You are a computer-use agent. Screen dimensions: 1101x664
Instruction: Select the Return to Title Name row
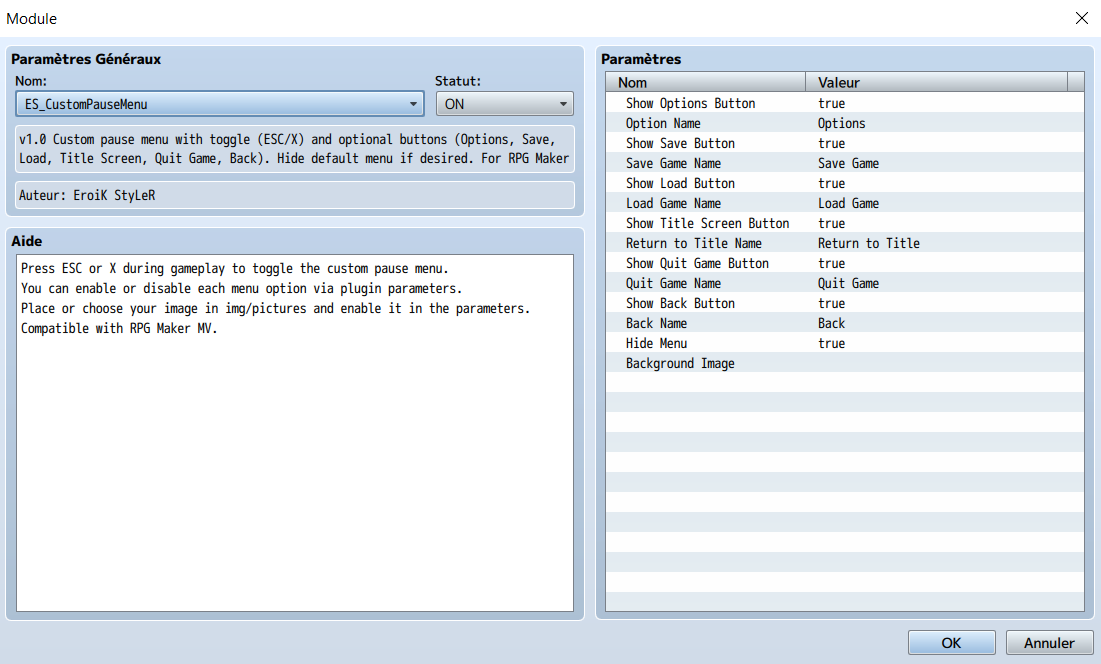845,243
